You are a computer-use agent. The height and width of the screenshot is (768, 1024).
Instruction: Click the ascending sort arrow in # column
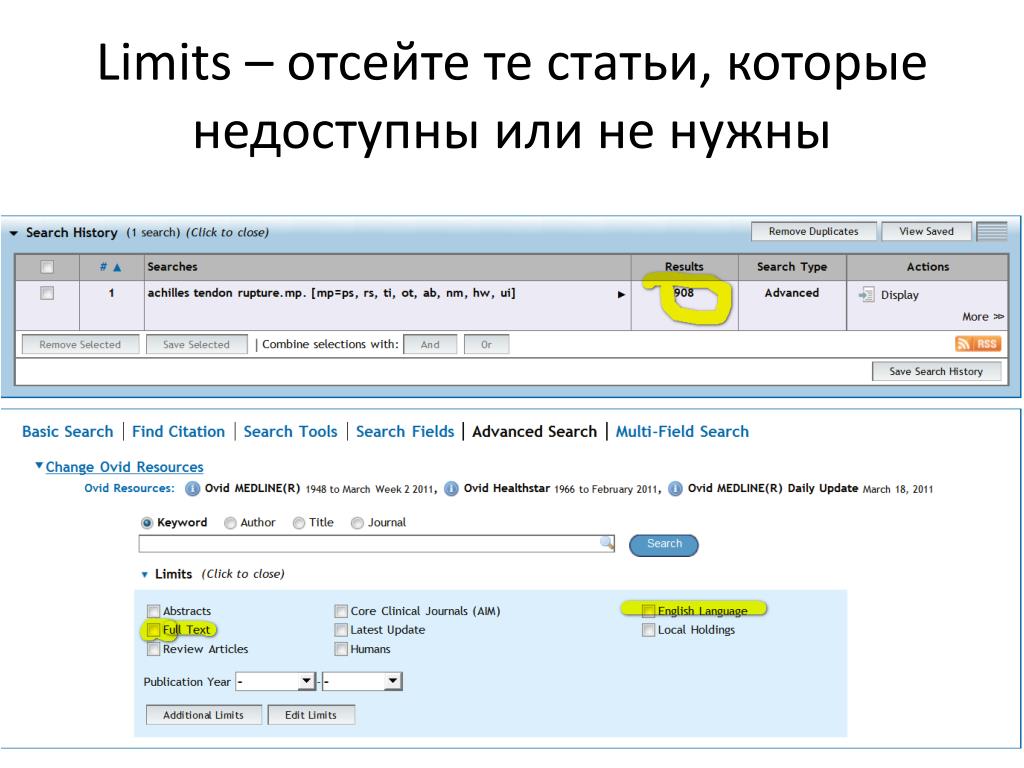(117, 267)
